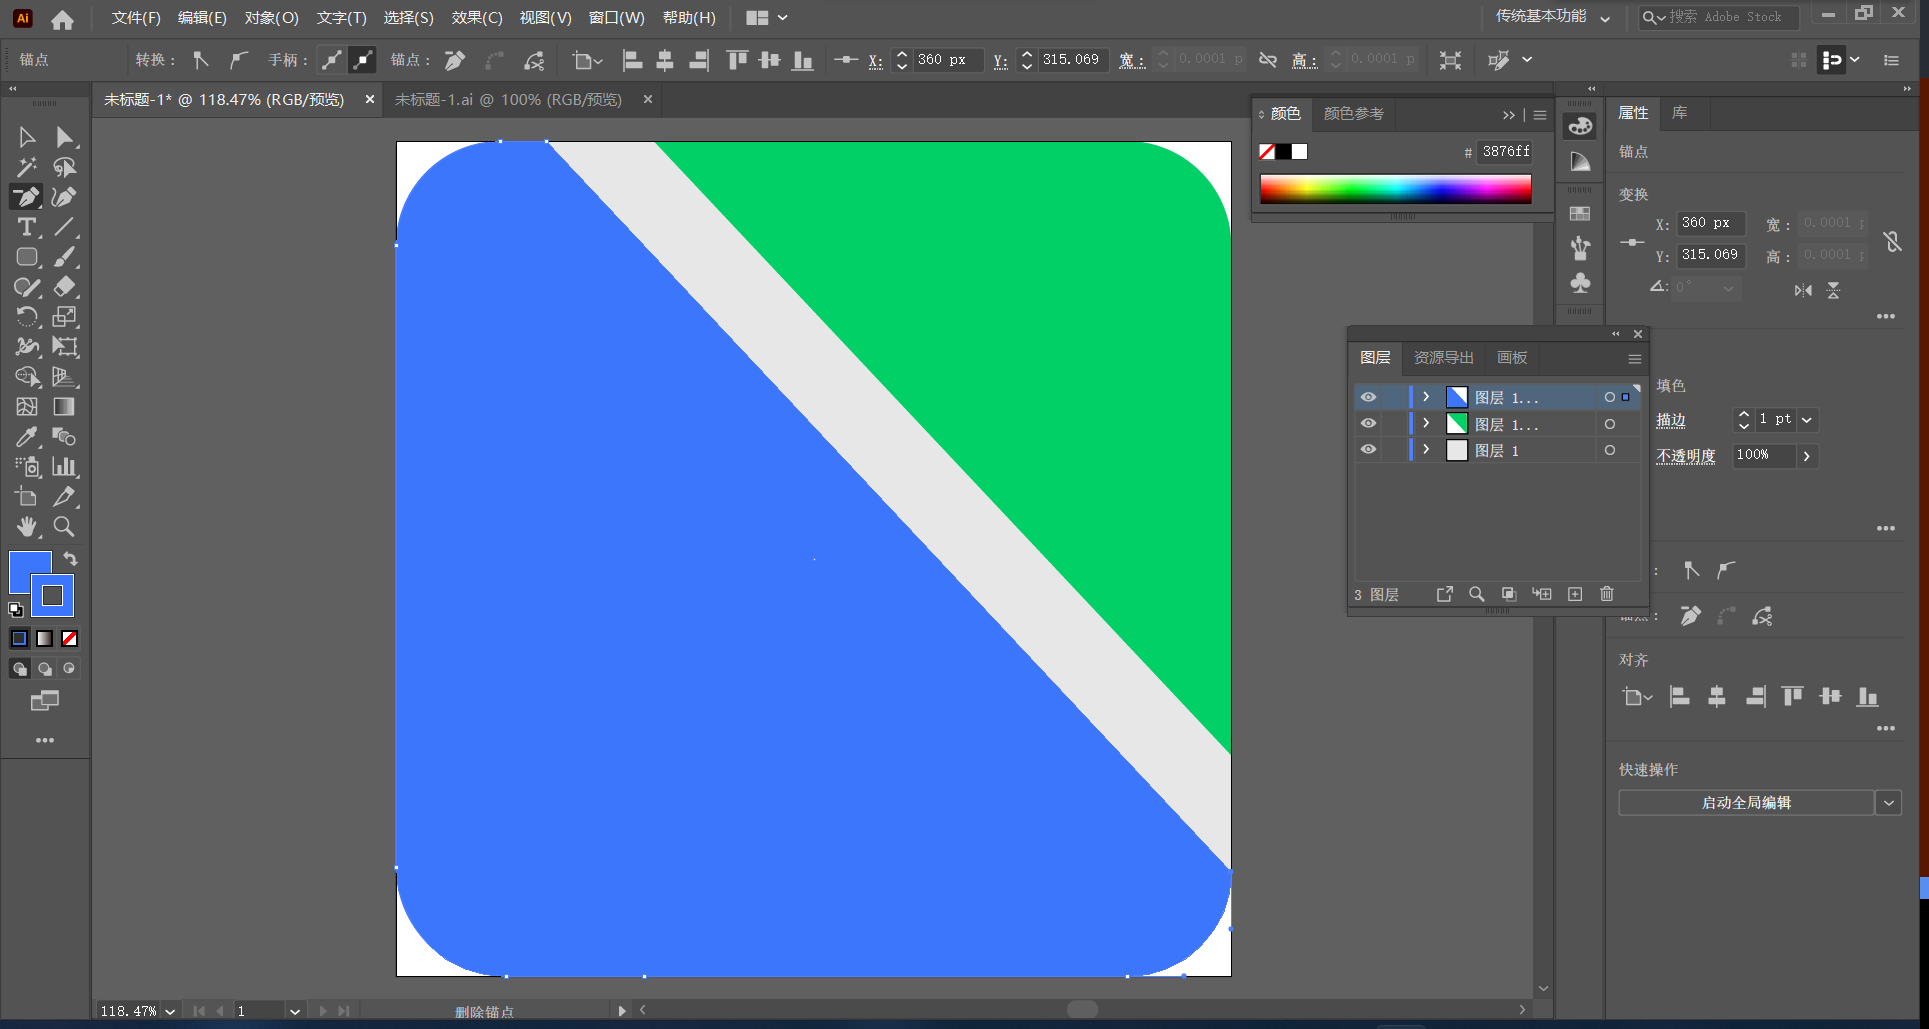This screenshot has width=1929, height=1029.
Task: Toggle visibility of top blue layer
Action: pyautogui.click(x=1368, y=397)
